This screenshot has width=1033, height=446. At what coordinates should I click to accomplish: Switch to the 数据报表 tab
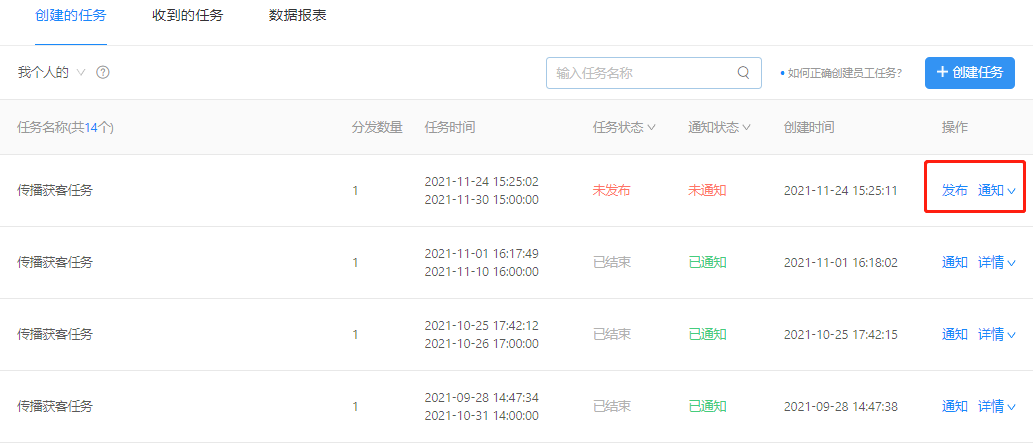298,16
